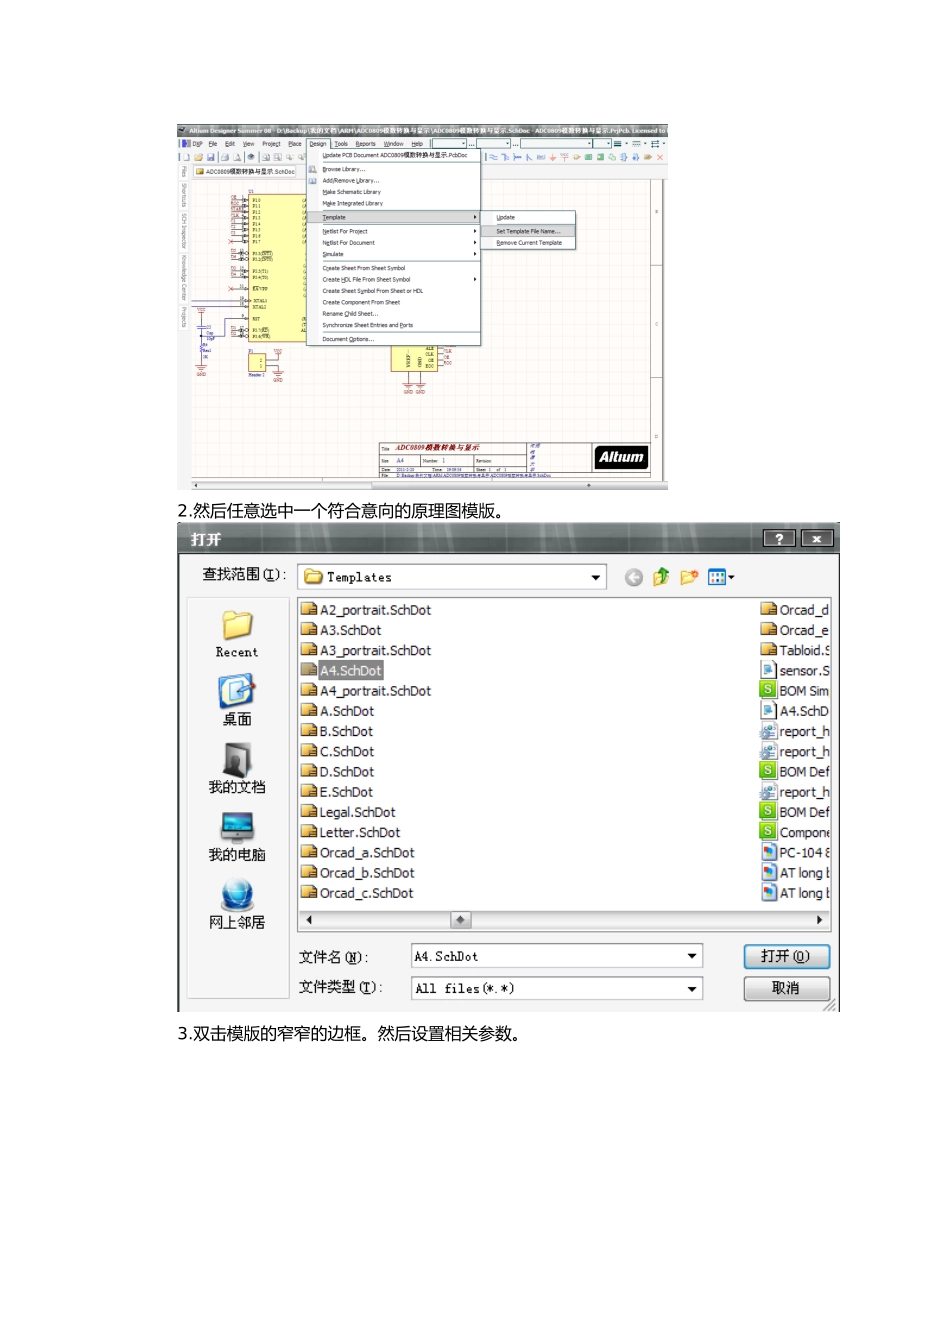Click the 取消 button
This screenshot has height=1344, width=950.
point(786,988)
